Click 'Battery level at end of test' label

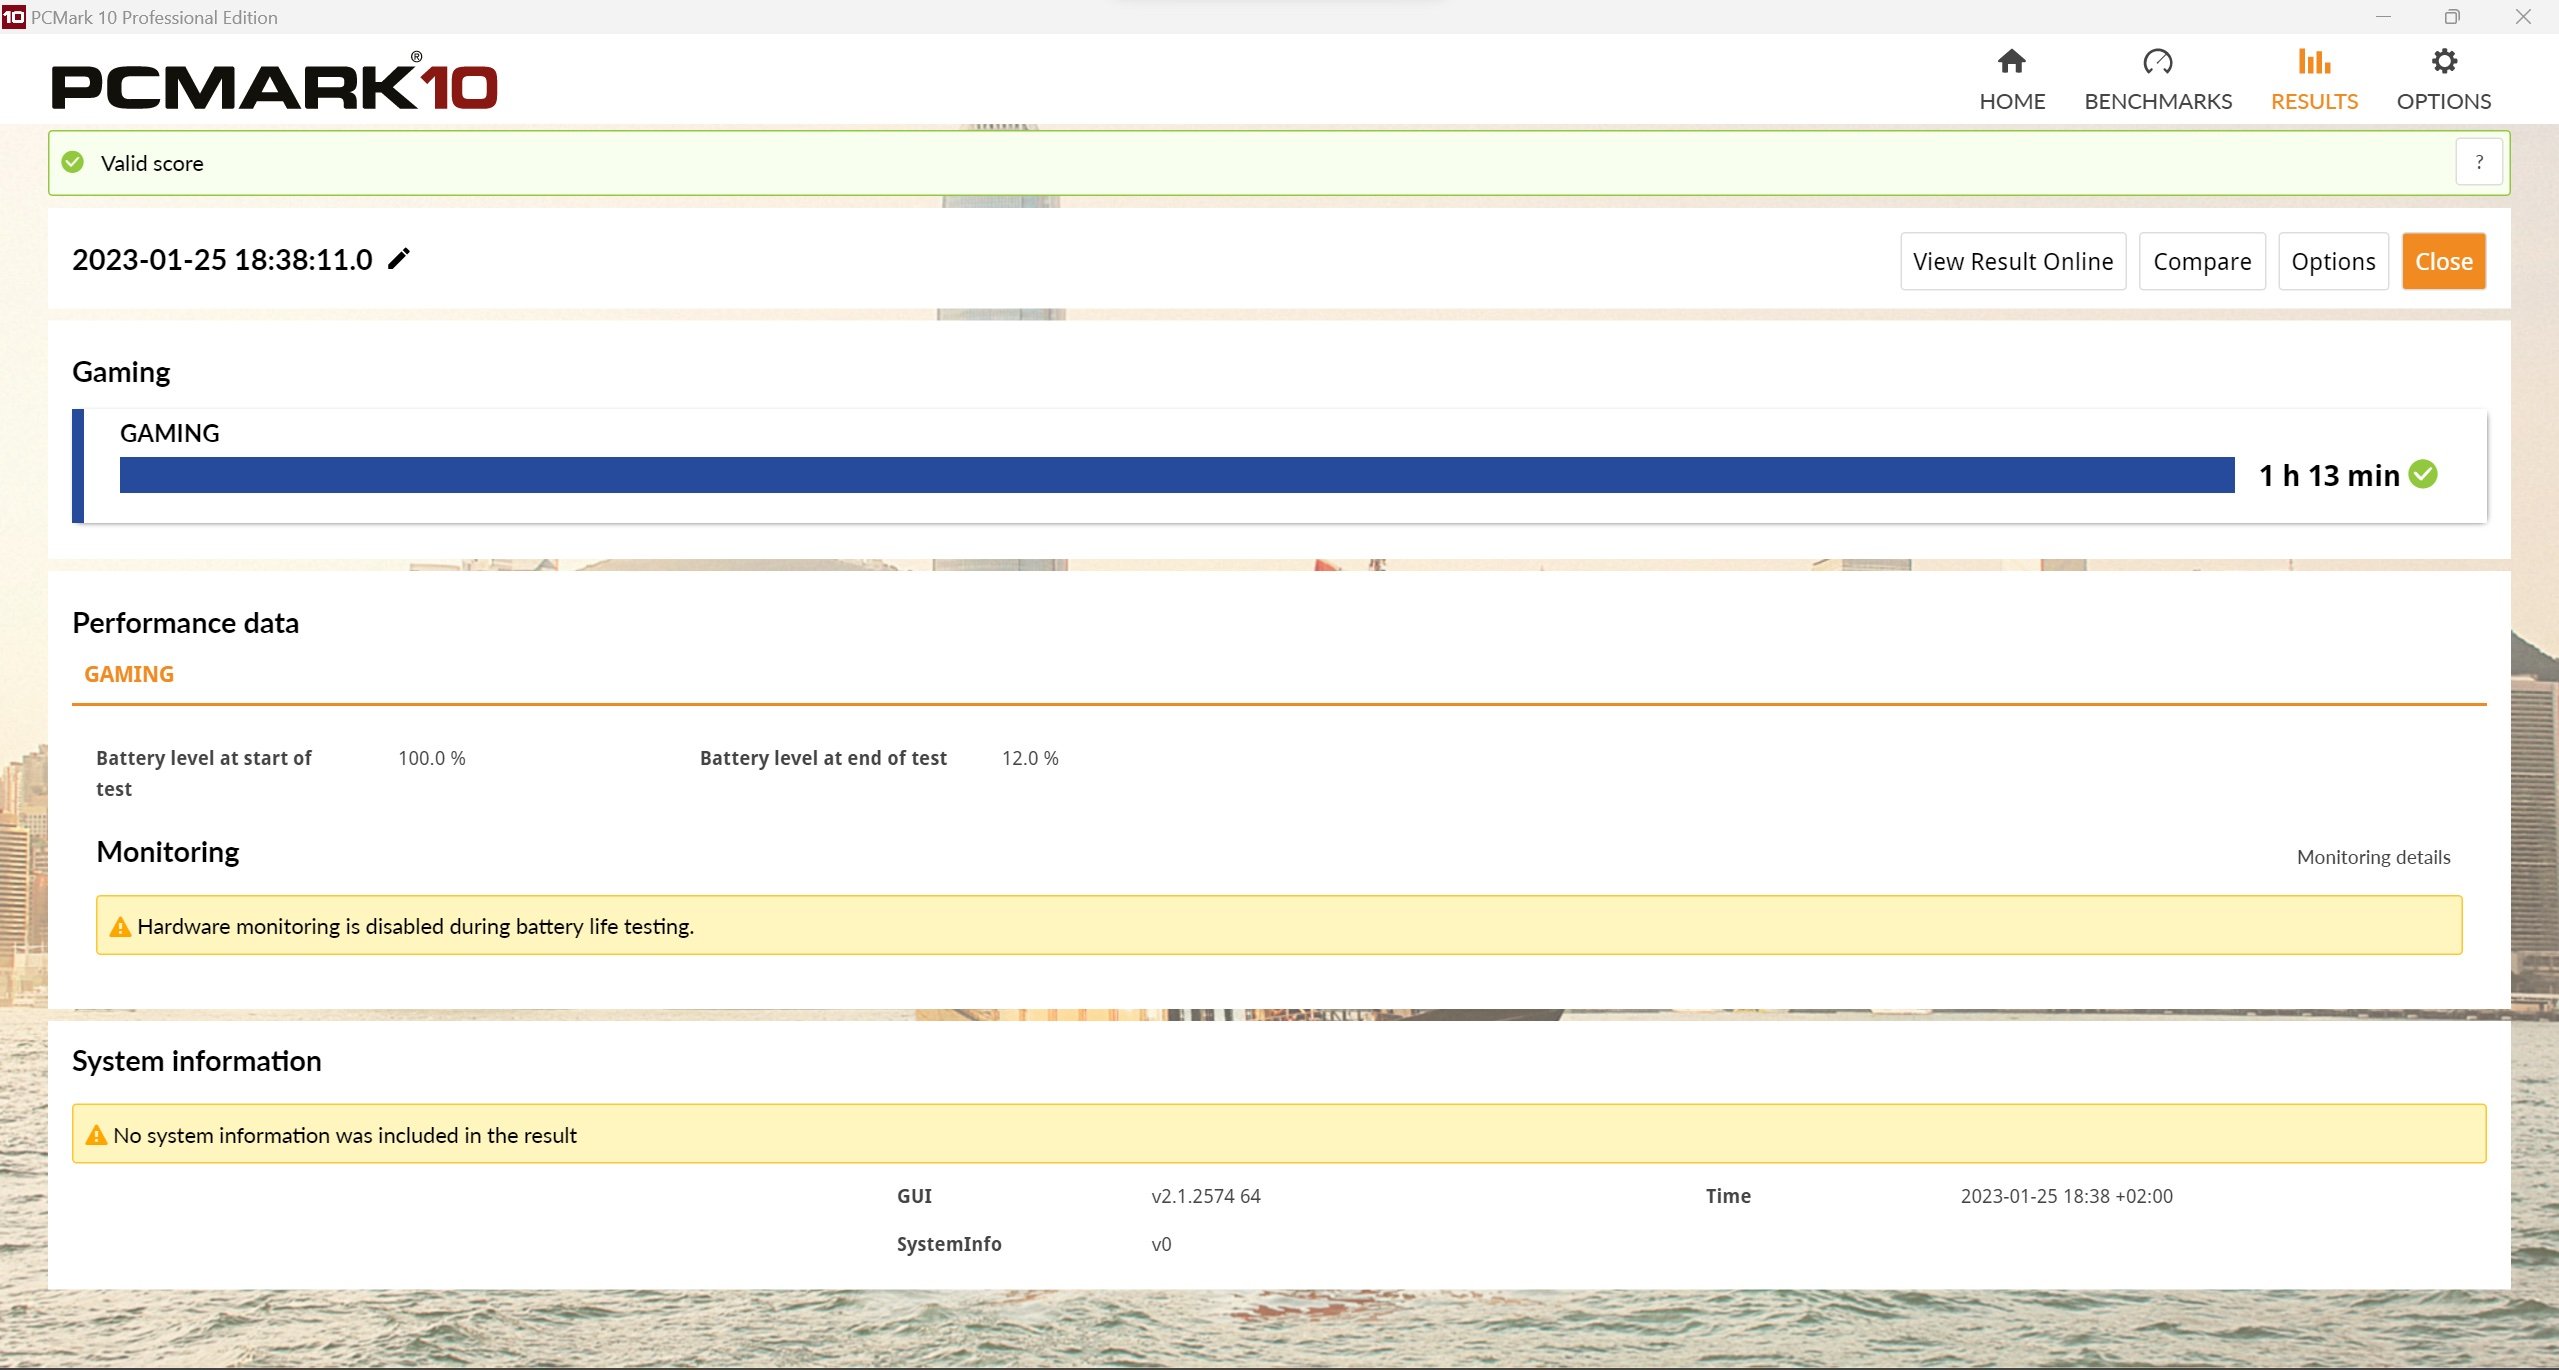[x=823, y=758]
